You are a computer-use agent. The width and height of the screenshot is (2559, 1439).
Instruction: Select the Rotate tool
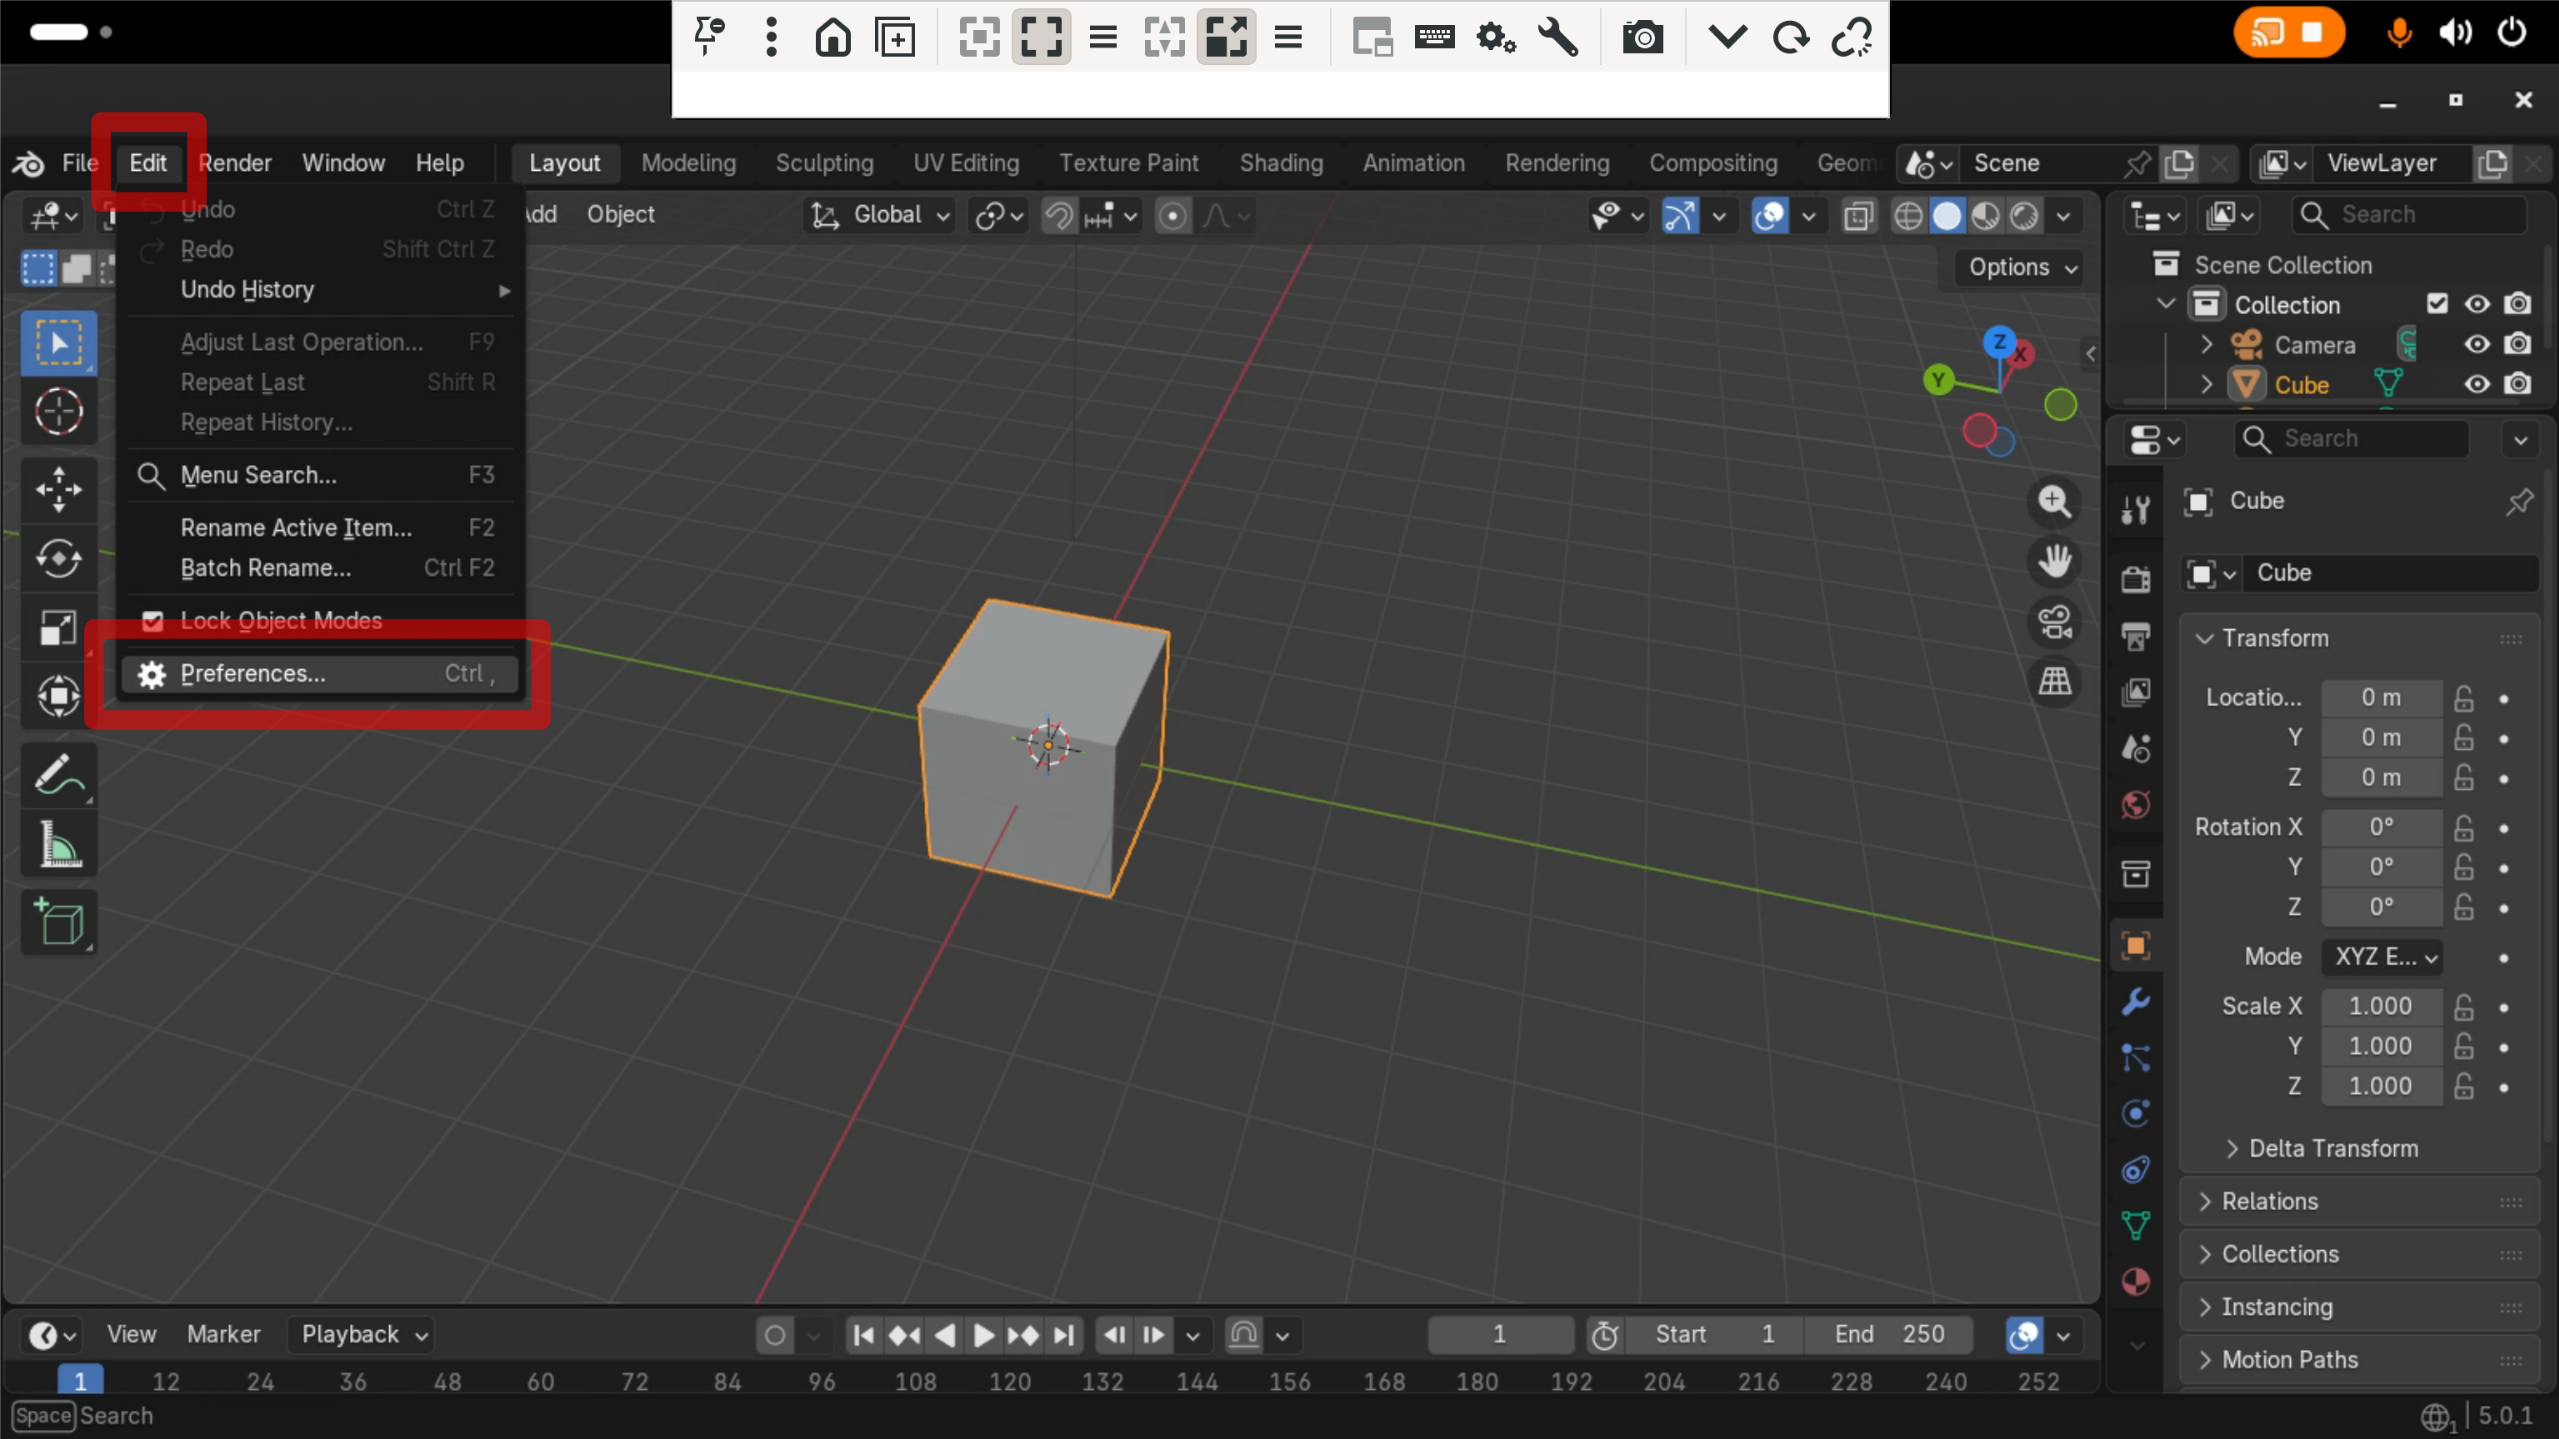point(58,558)
